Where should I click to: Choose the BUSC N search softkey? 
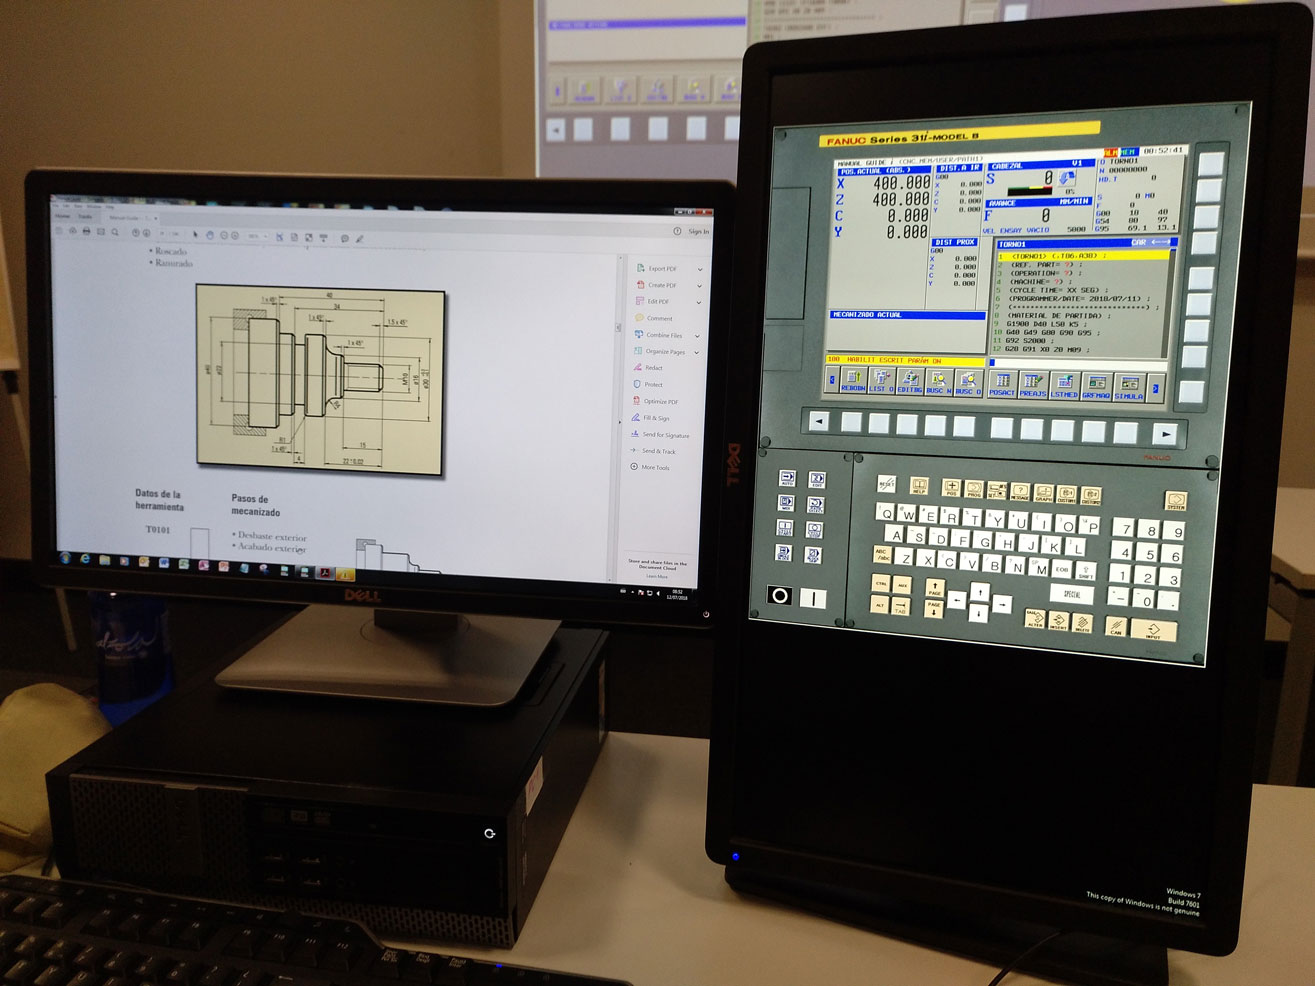coord(939,383)
